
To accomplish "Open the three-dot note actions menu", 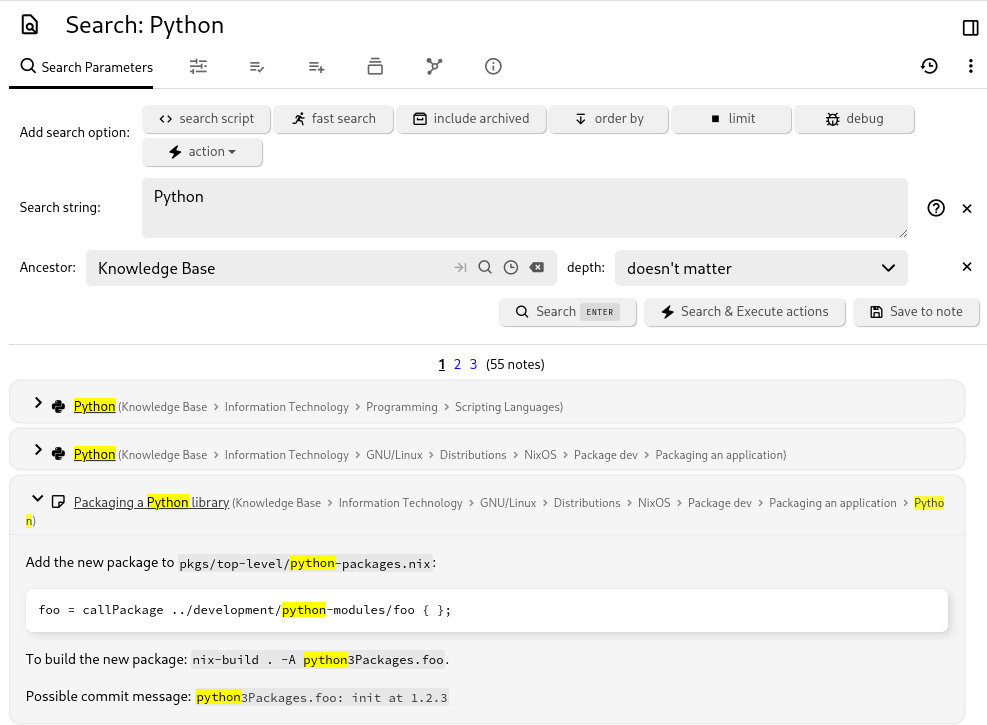I will (x=970, y=66).
